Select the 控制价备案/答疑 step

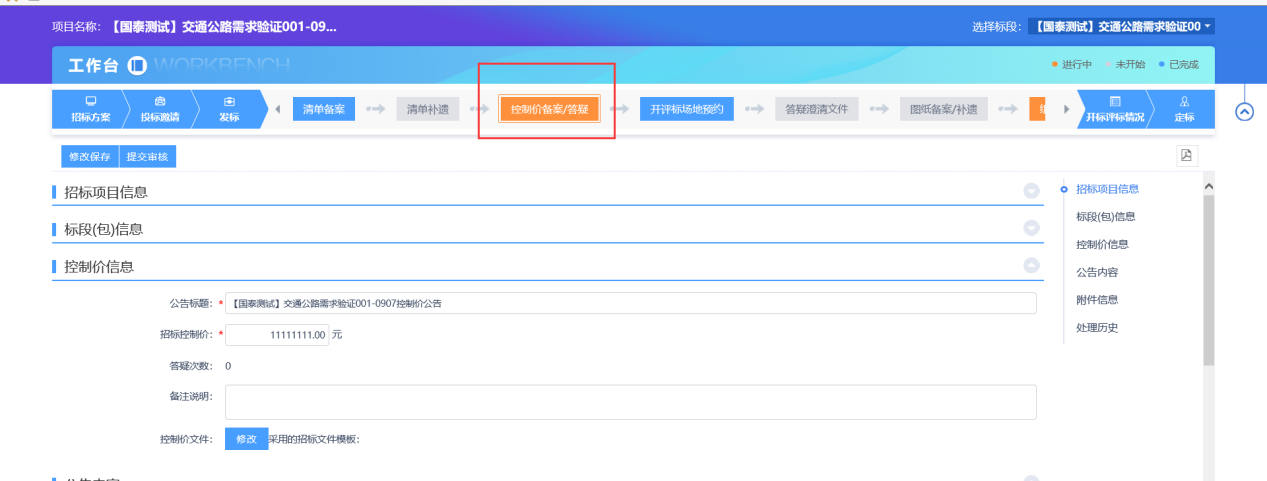(x=549, y=109)
